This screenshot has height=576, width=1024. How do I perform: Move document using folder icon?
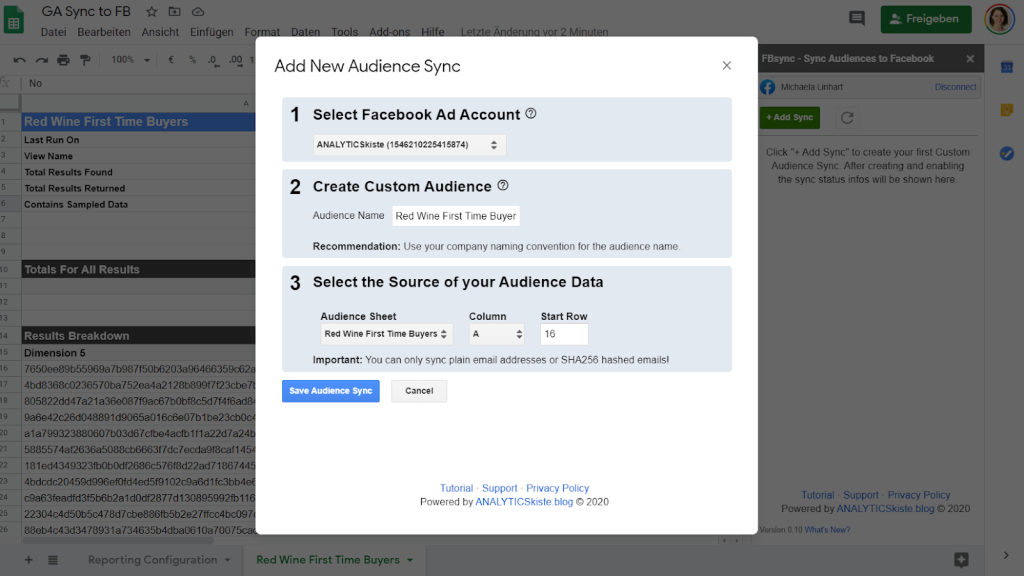click(174, 12)
